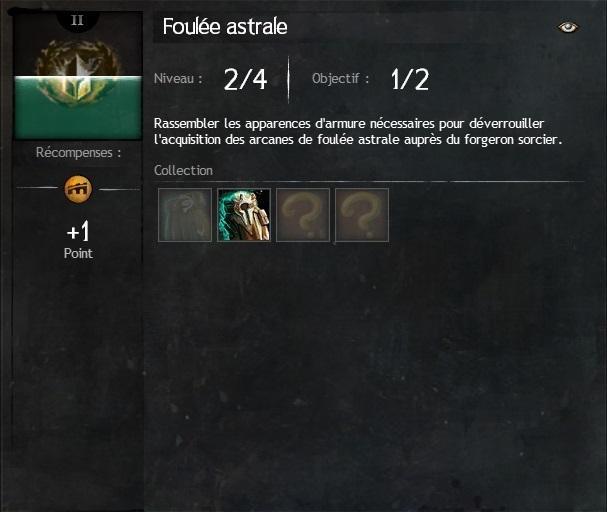Click the tier II badge above emblem

[77, 20]
